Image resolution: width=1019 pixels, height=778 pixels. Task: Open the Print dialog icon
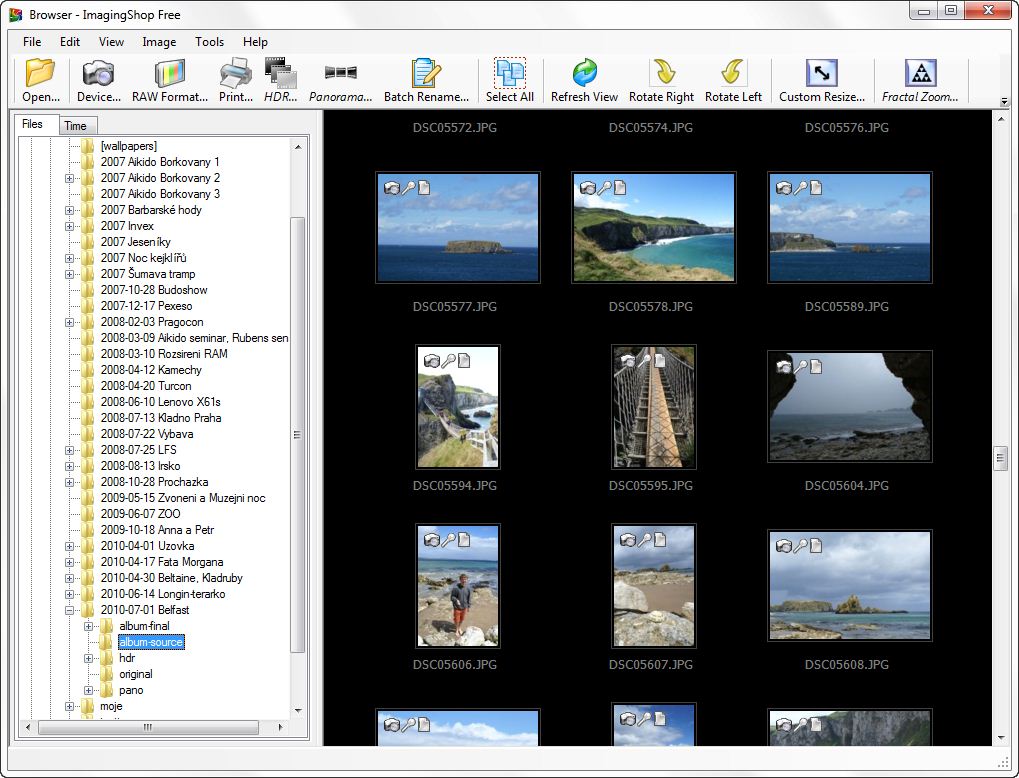click(x=236, y=80)
